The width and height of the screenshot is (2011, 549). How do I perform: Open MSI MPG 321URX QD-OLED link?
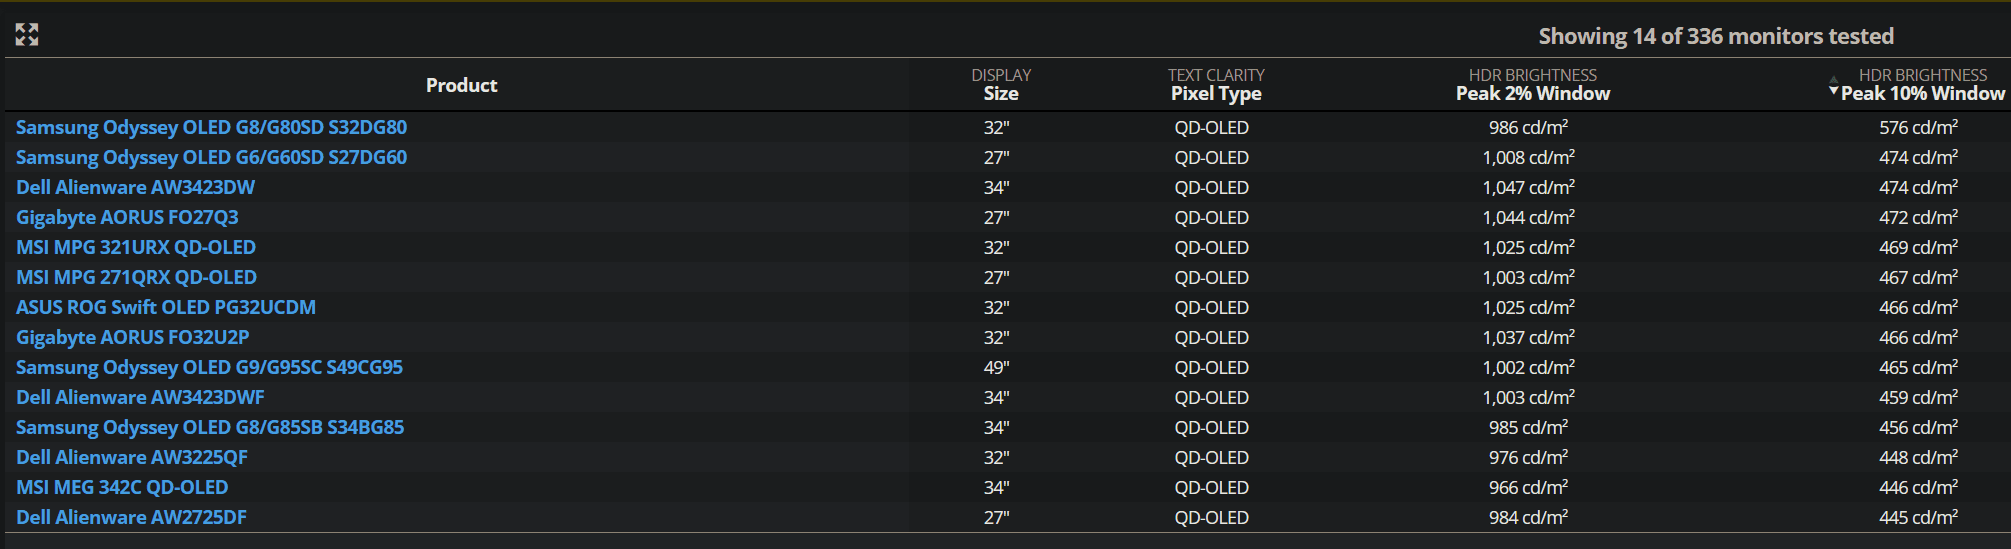pos(136,247)
